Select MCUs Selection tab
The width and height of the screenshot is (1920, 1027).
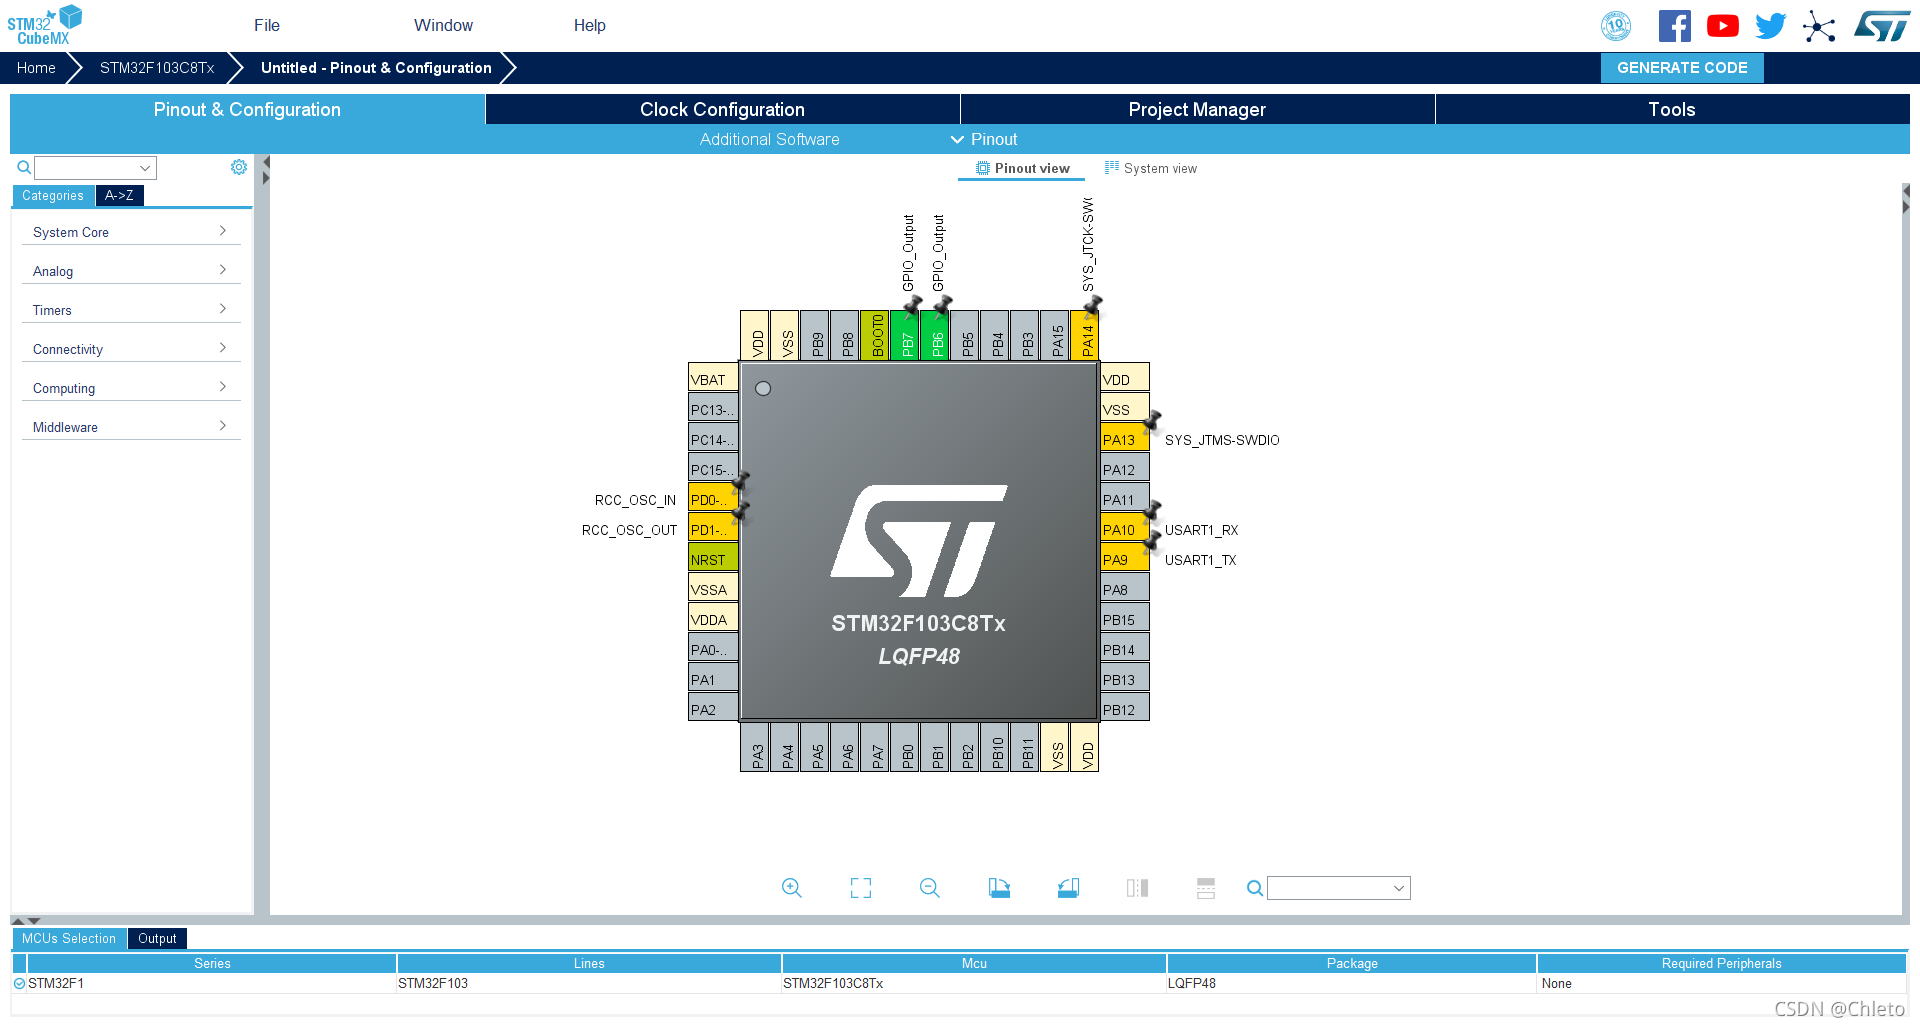pyautogui.click(x=69, y=938)
